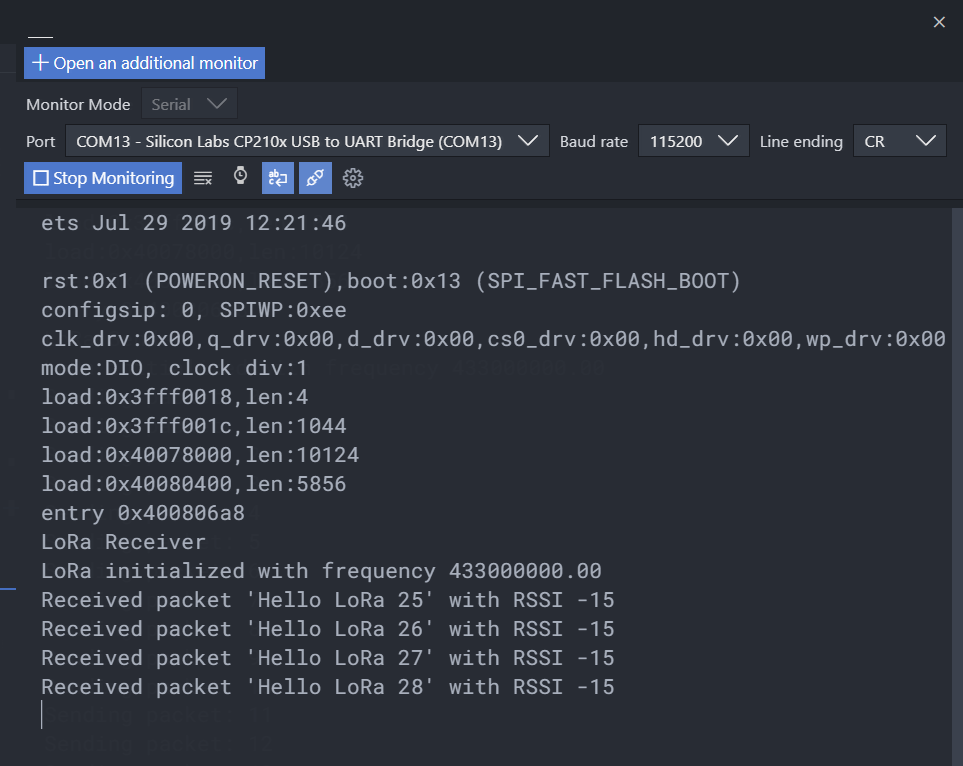Click the LoRa frequency 433000000.00 line
This screenshot has width=963, height=766.
tap(321, 571)
